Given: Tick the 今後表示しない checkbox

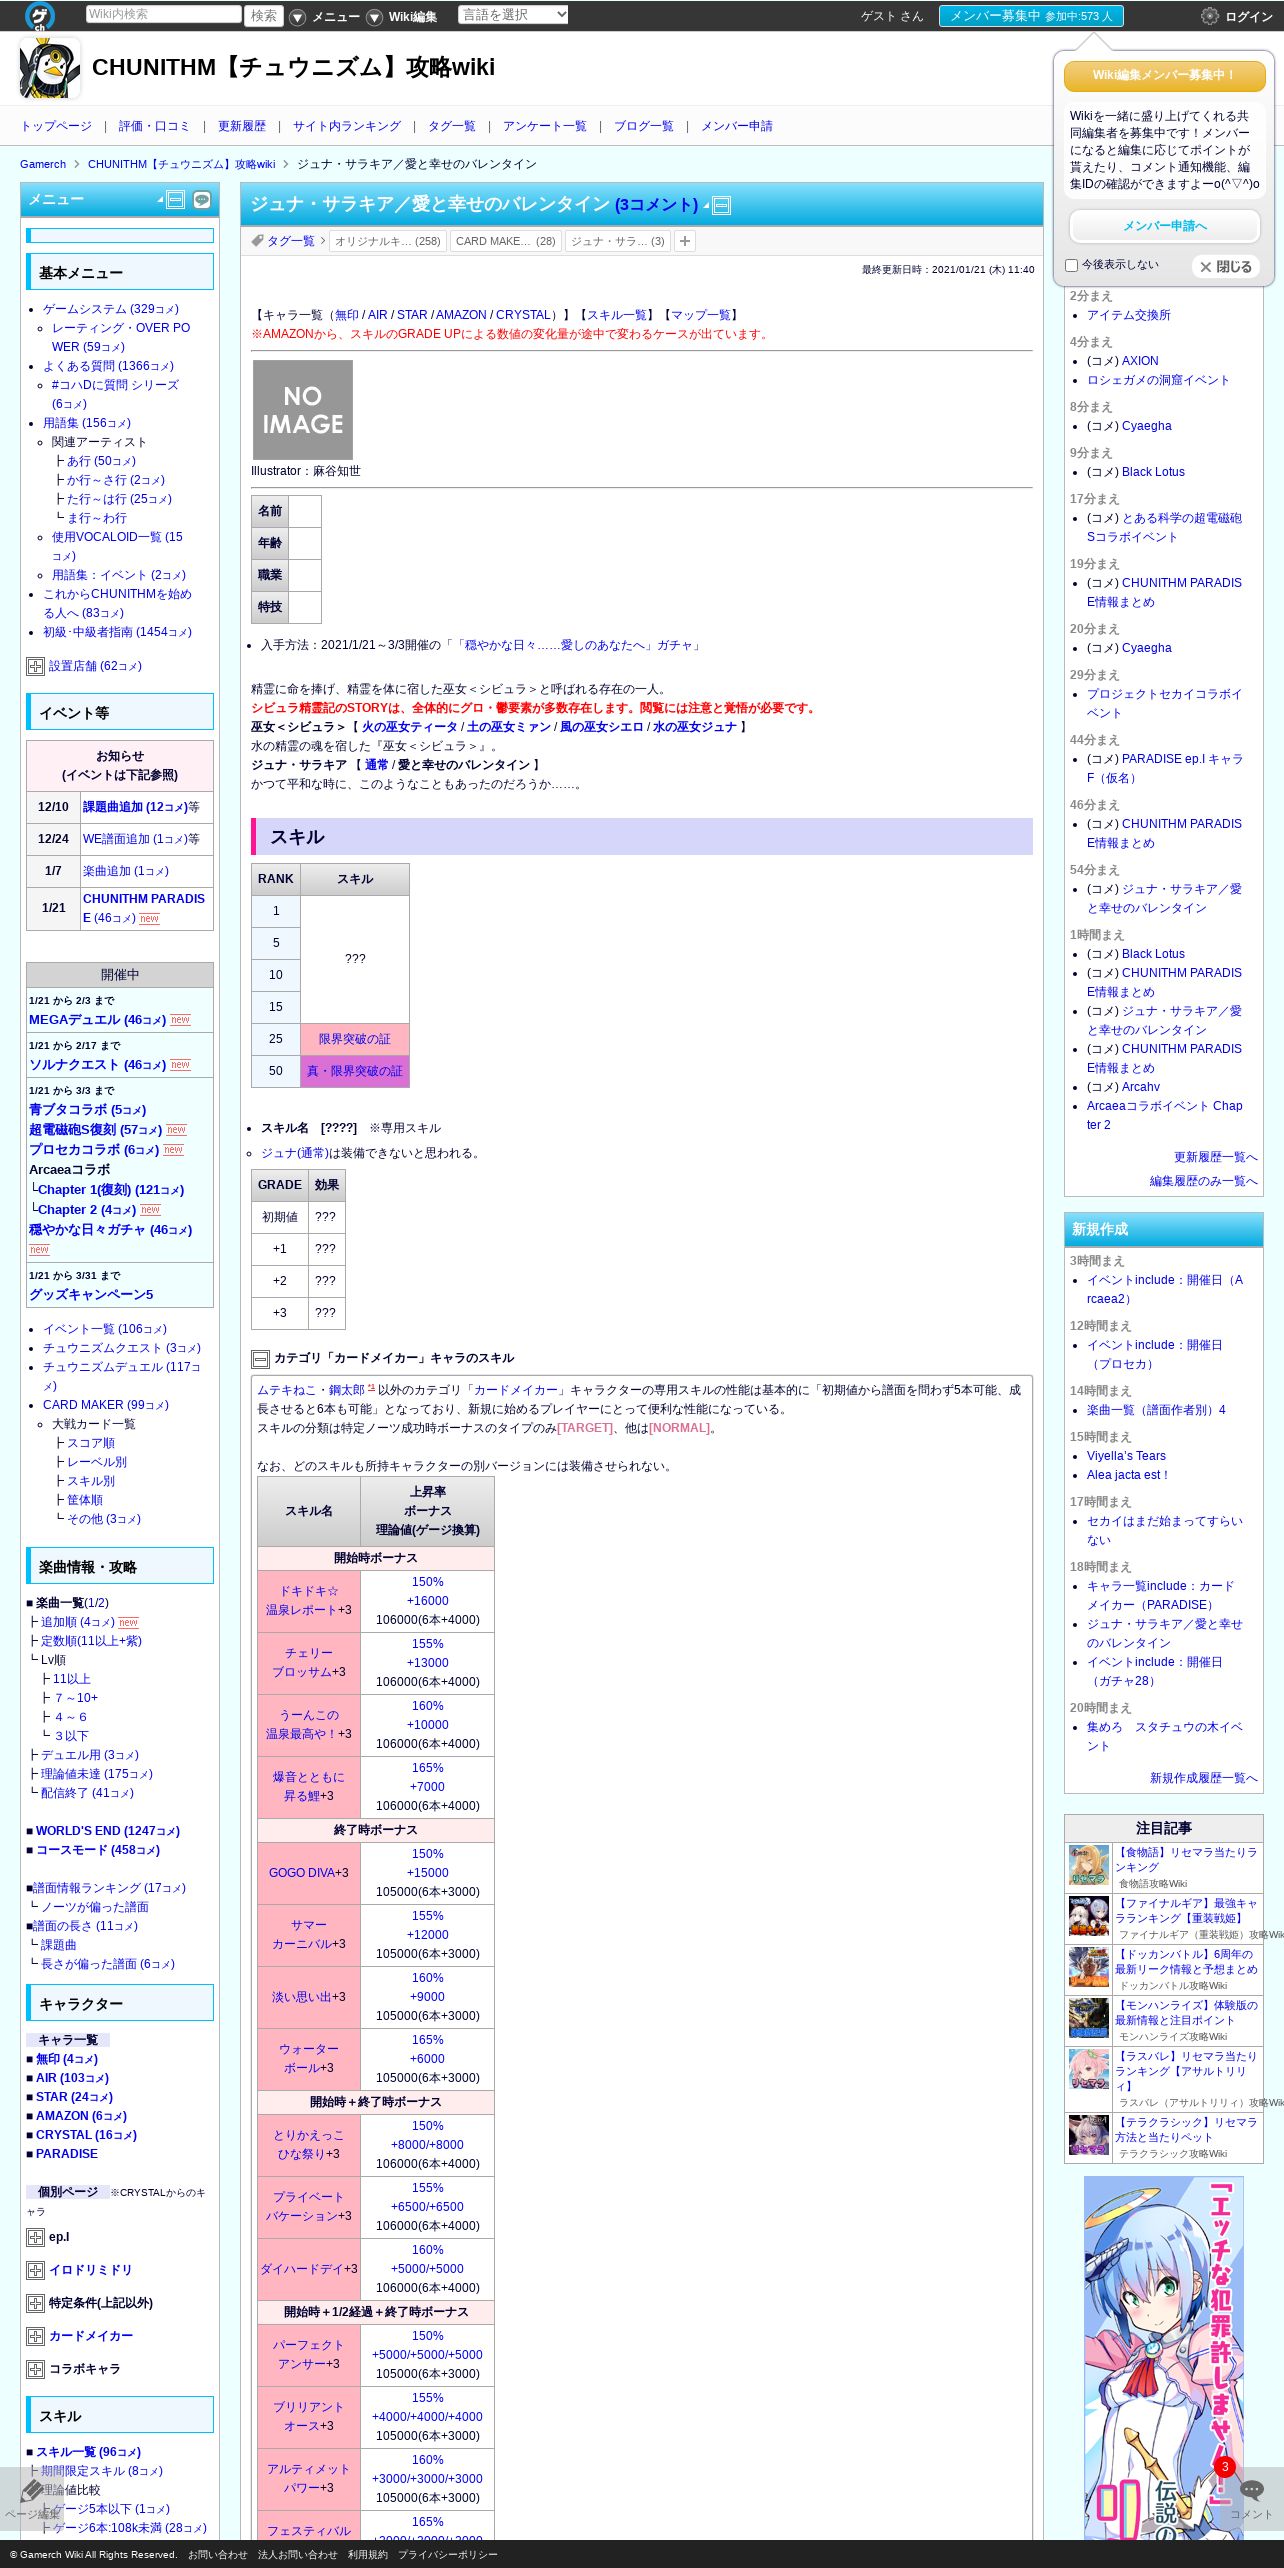Looking at the screenshot, I should pyautogui.click(x=1072, y=266).
